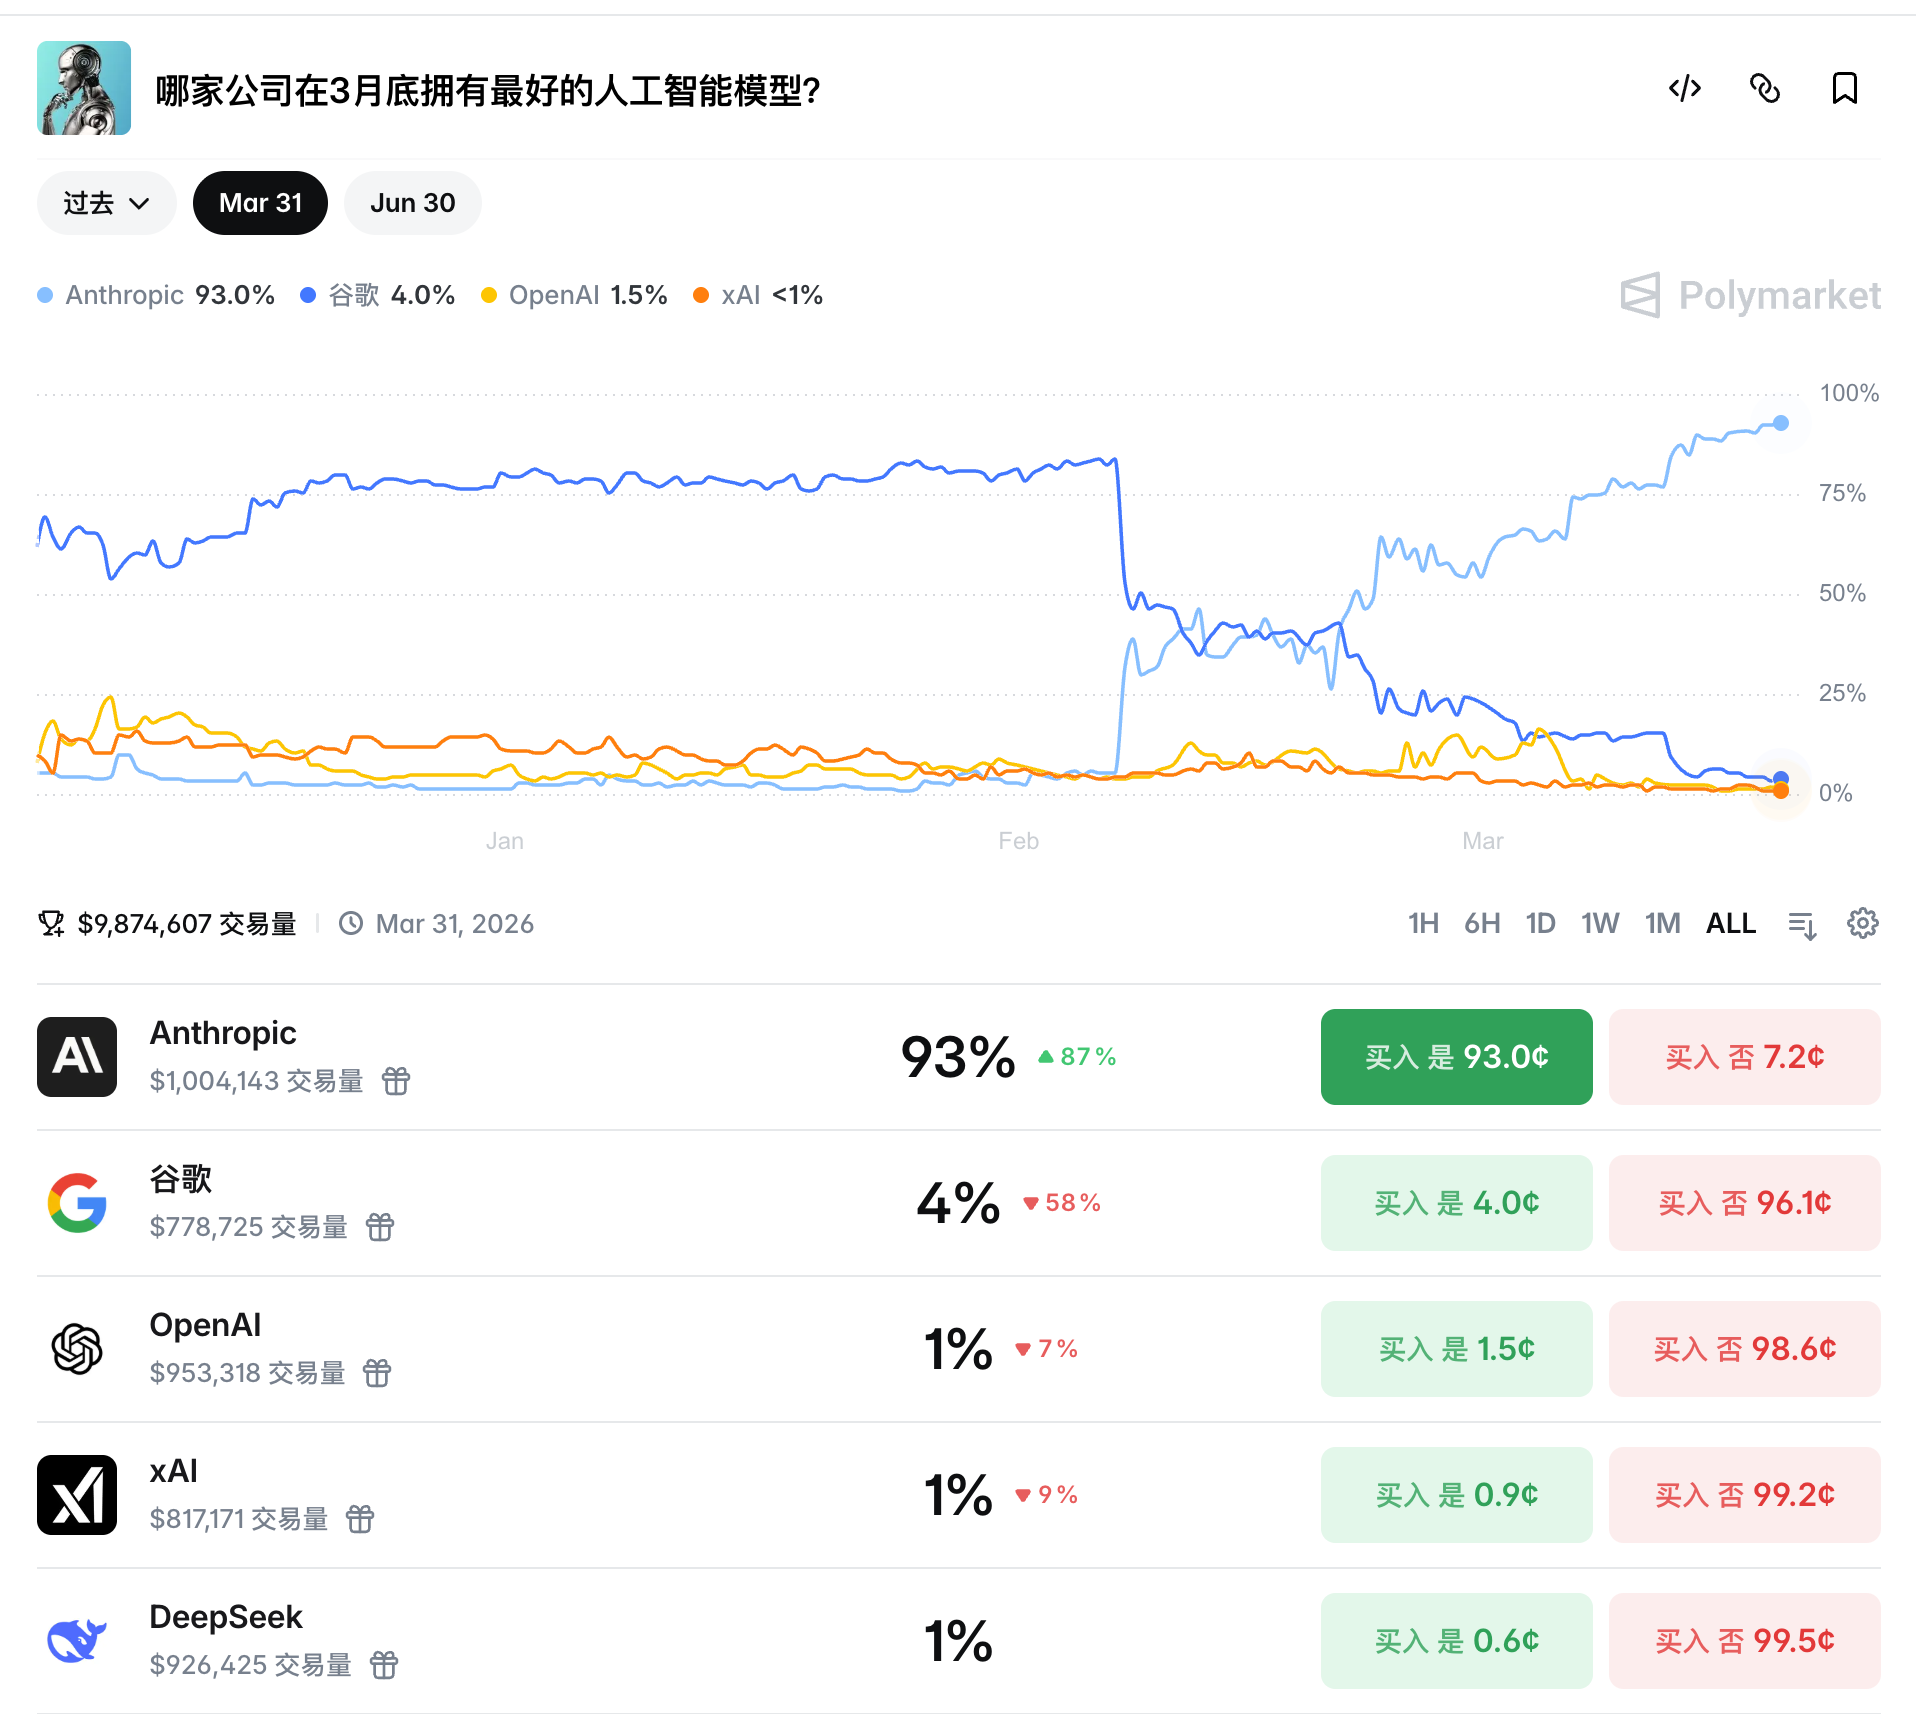Click the OpenAI logo icon
This screenshot has width=1916, height=1714.
77,1349
